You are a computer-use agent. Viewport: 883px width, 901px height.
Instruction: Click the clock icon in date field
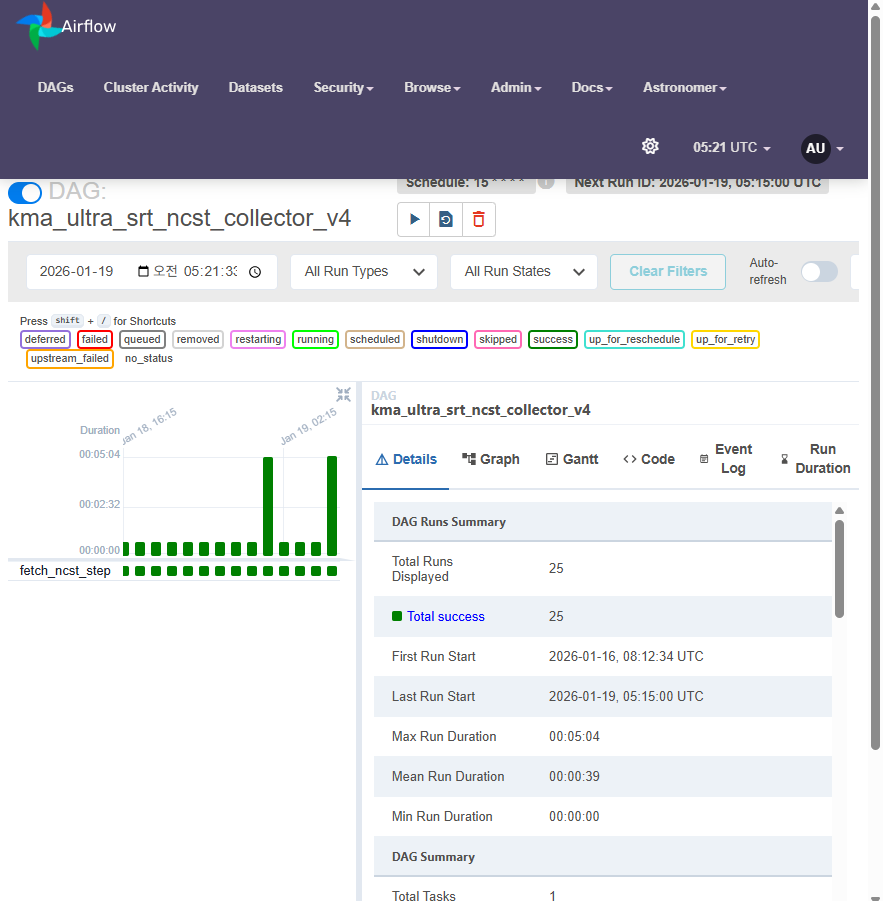(255, 272)
